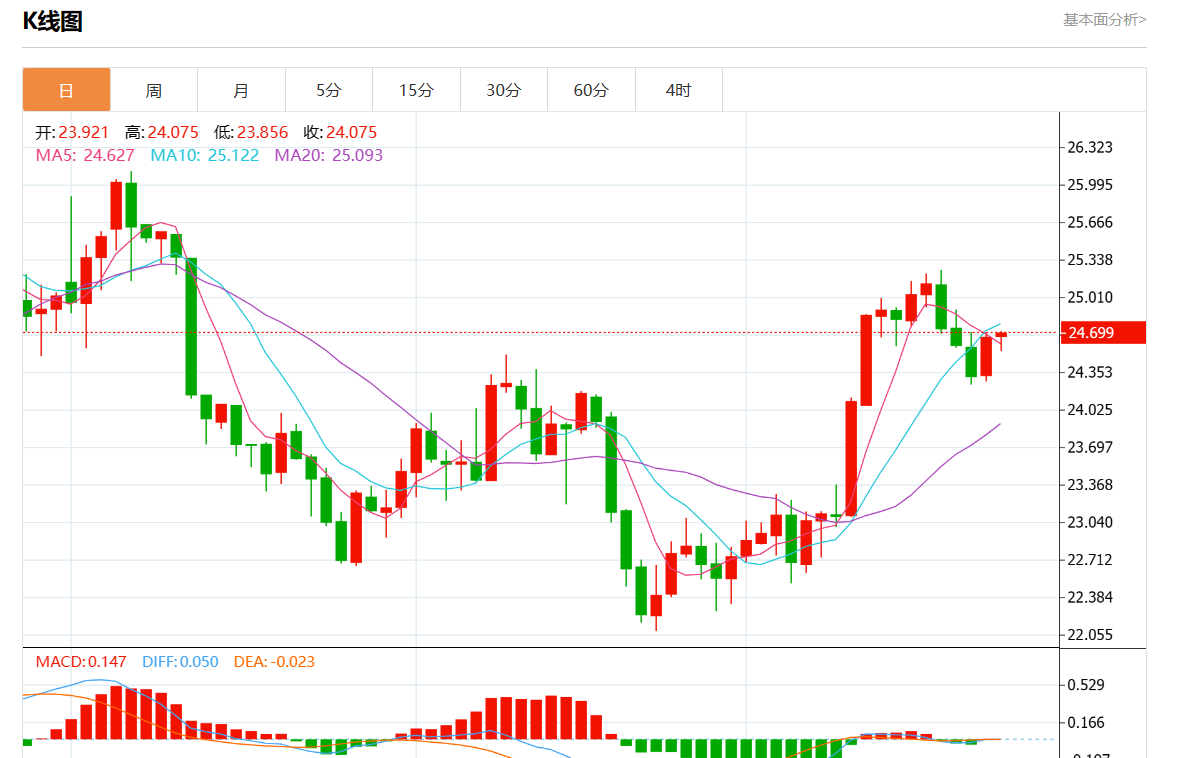This screenshot has width=1185, height=758.
Task: Click the DIFF:0.050 indicator label
Action: pyautogui.click(x=180, y=661)
